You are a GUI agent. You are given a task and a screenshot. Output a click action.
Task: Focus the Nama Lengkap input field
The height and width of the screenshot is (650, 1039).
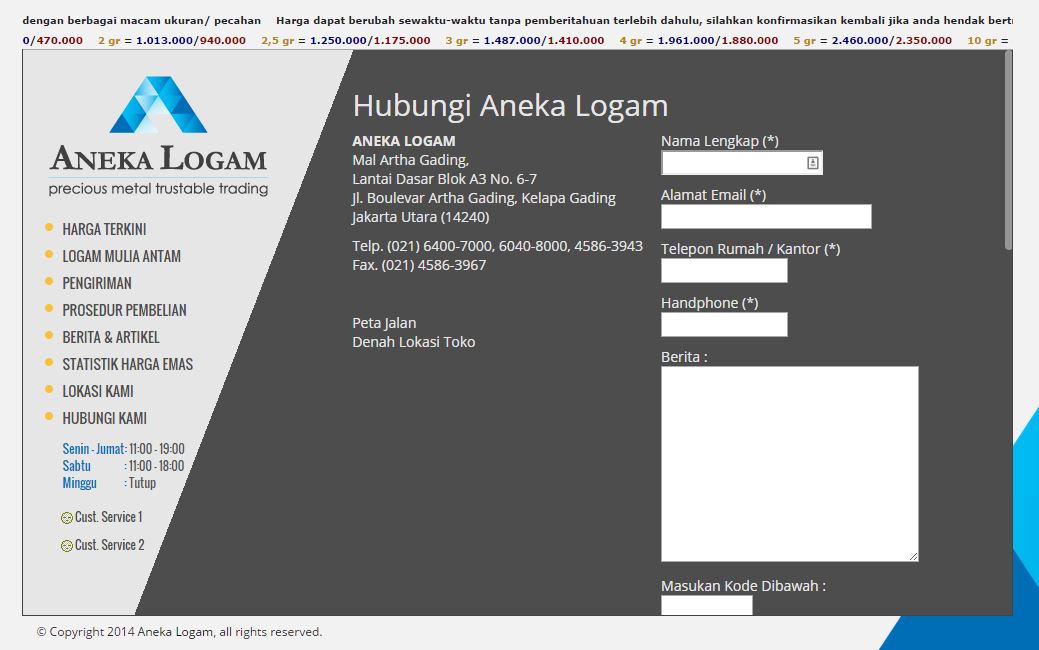pyautogui.click(x=742, y=163)
